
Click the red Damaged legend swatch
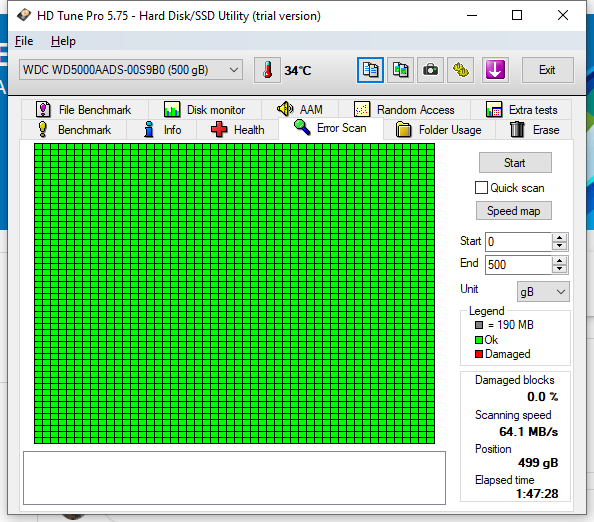(x=479, y=354)
